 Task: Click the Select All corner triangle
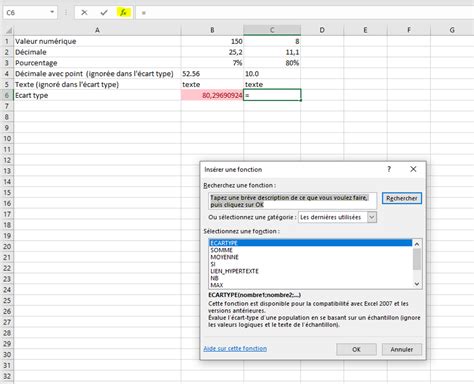9,30
